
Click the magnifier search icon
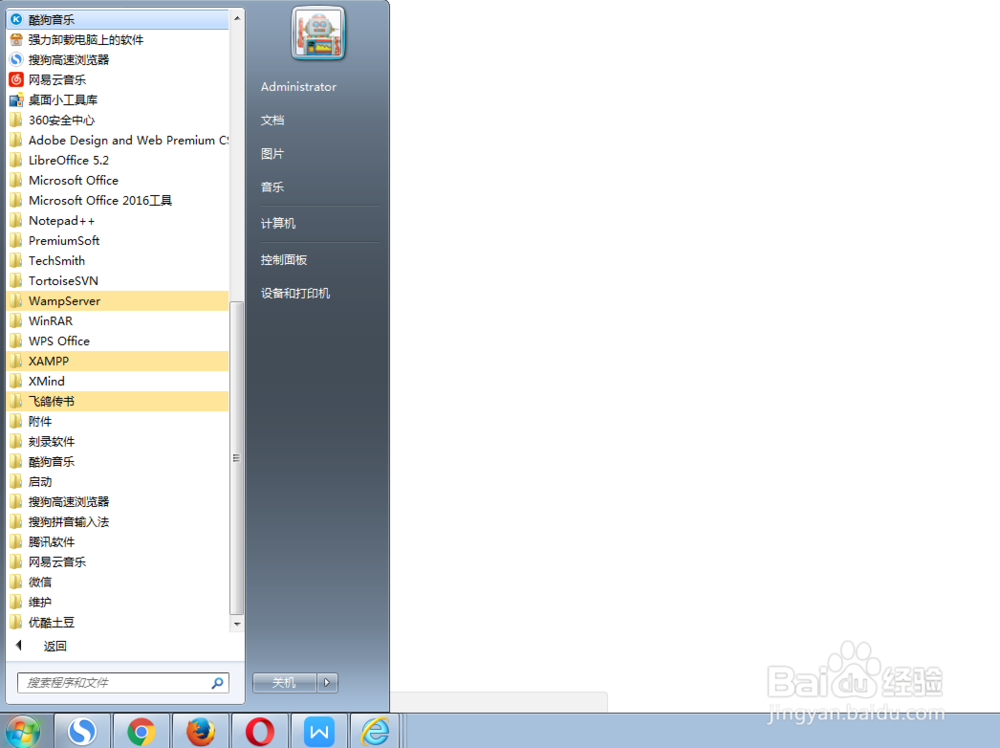click(x=217, y=683)
